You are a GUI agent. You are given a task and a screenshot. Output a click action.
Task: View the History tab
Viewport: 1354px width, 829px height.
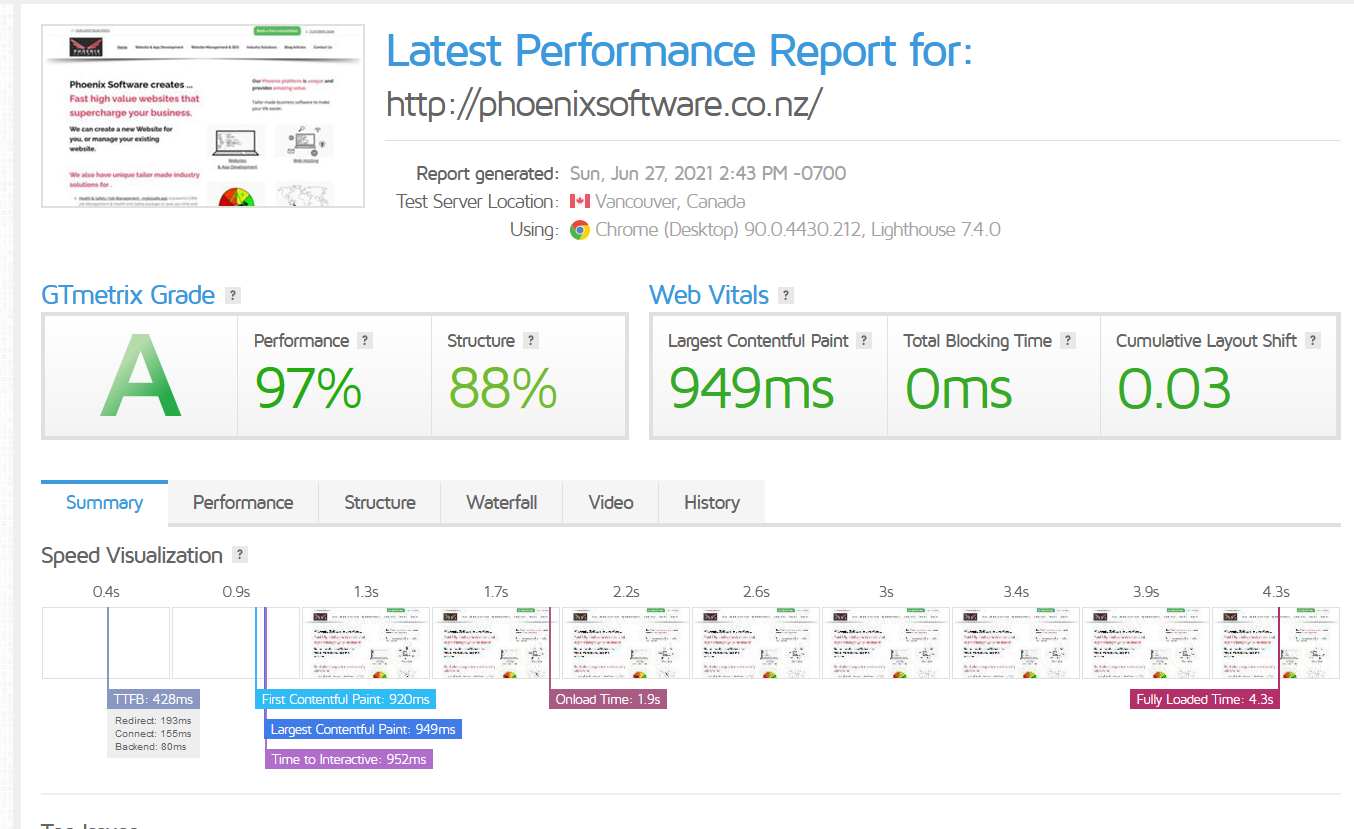coord(712,502)
